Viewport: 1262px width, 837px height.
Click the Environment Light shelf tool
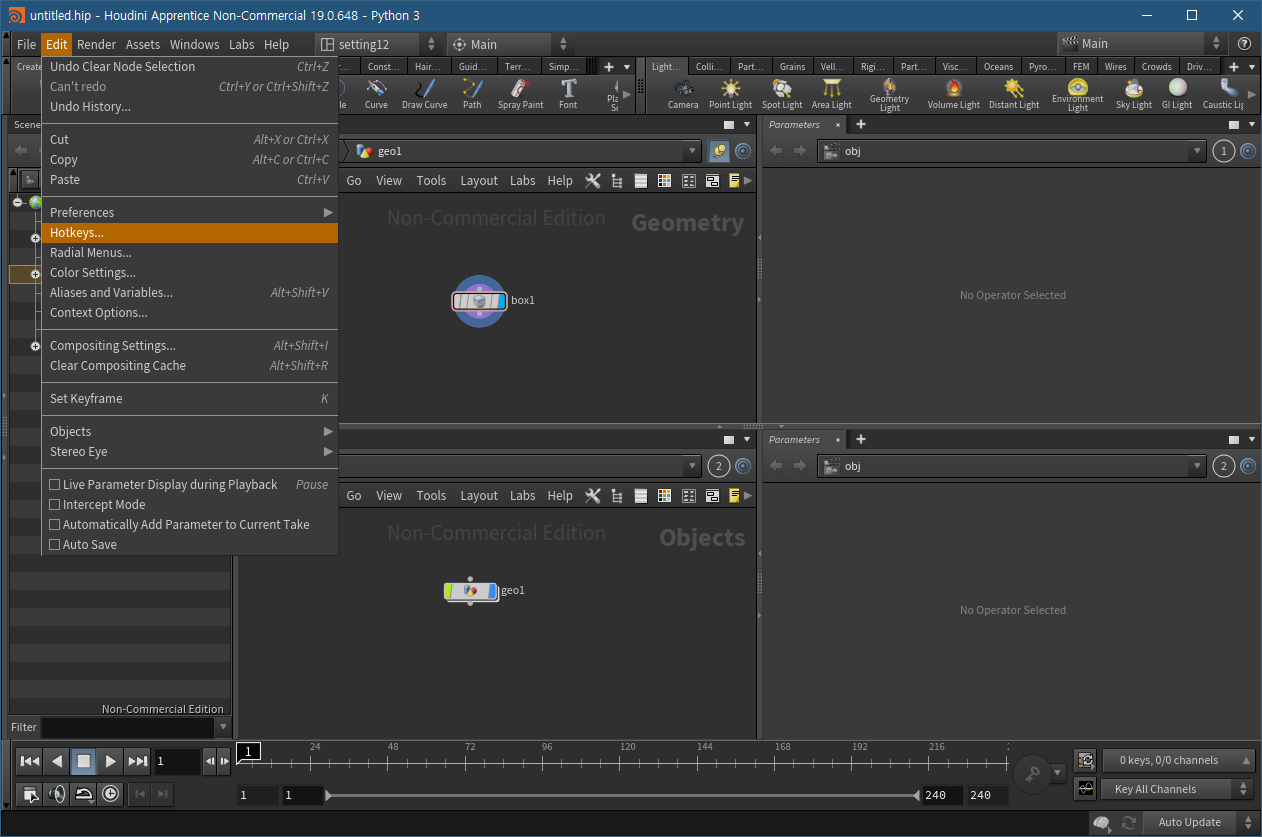(1077, 95)
